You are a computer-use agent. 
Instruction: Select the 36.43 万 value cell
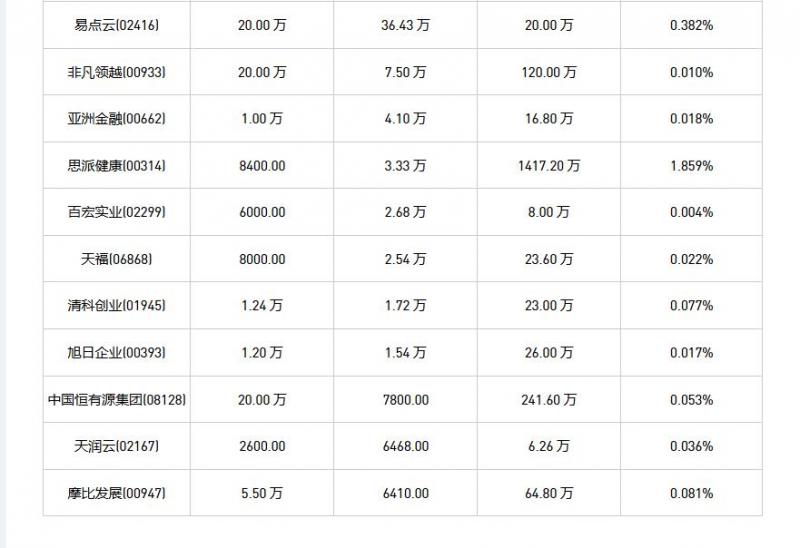pyautogui.click(x=405, y=25)
